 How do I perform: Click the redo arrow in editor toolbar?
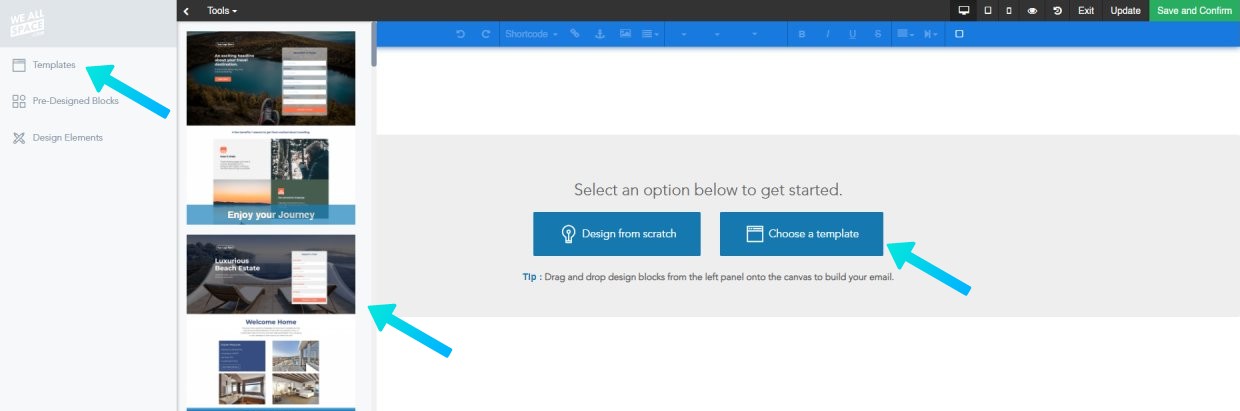[485, 34]
